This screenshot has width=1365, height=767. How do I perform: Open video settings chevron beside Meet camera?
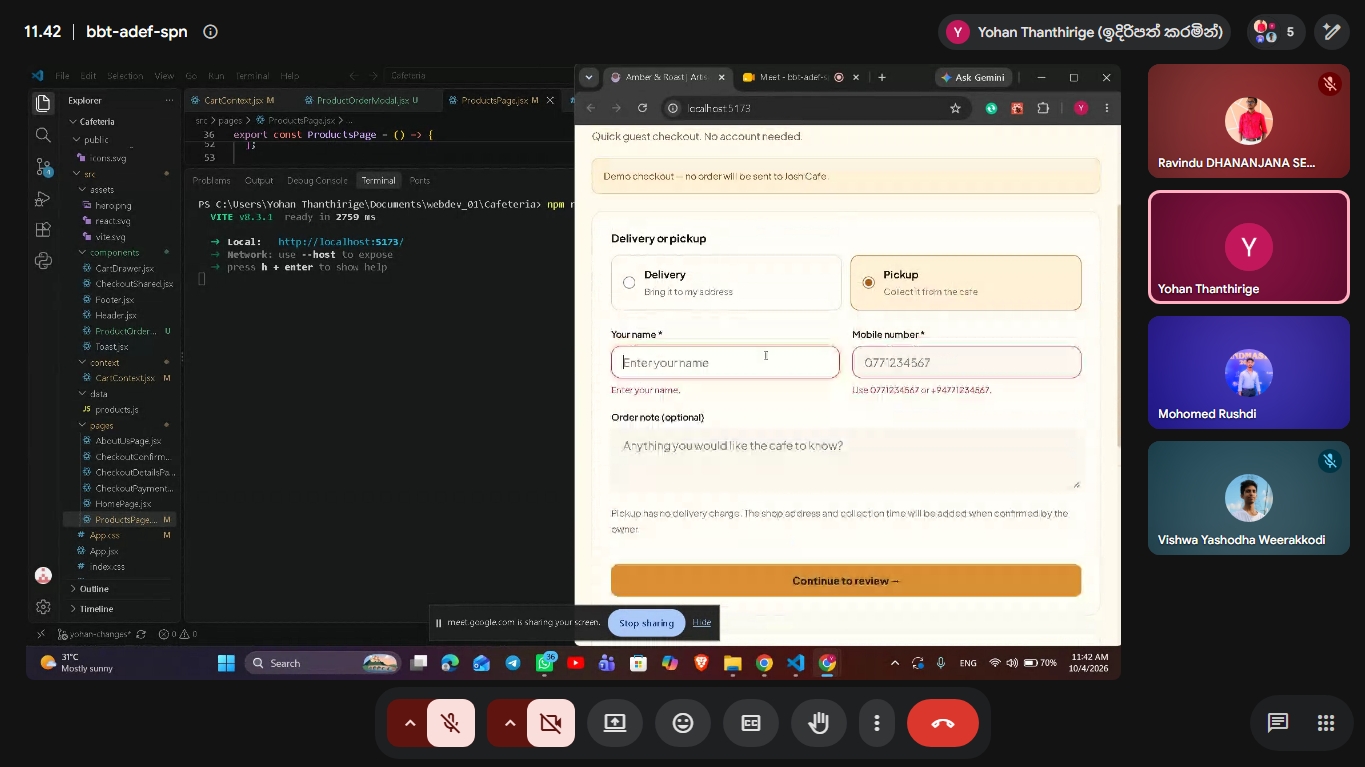pos(509,723)
